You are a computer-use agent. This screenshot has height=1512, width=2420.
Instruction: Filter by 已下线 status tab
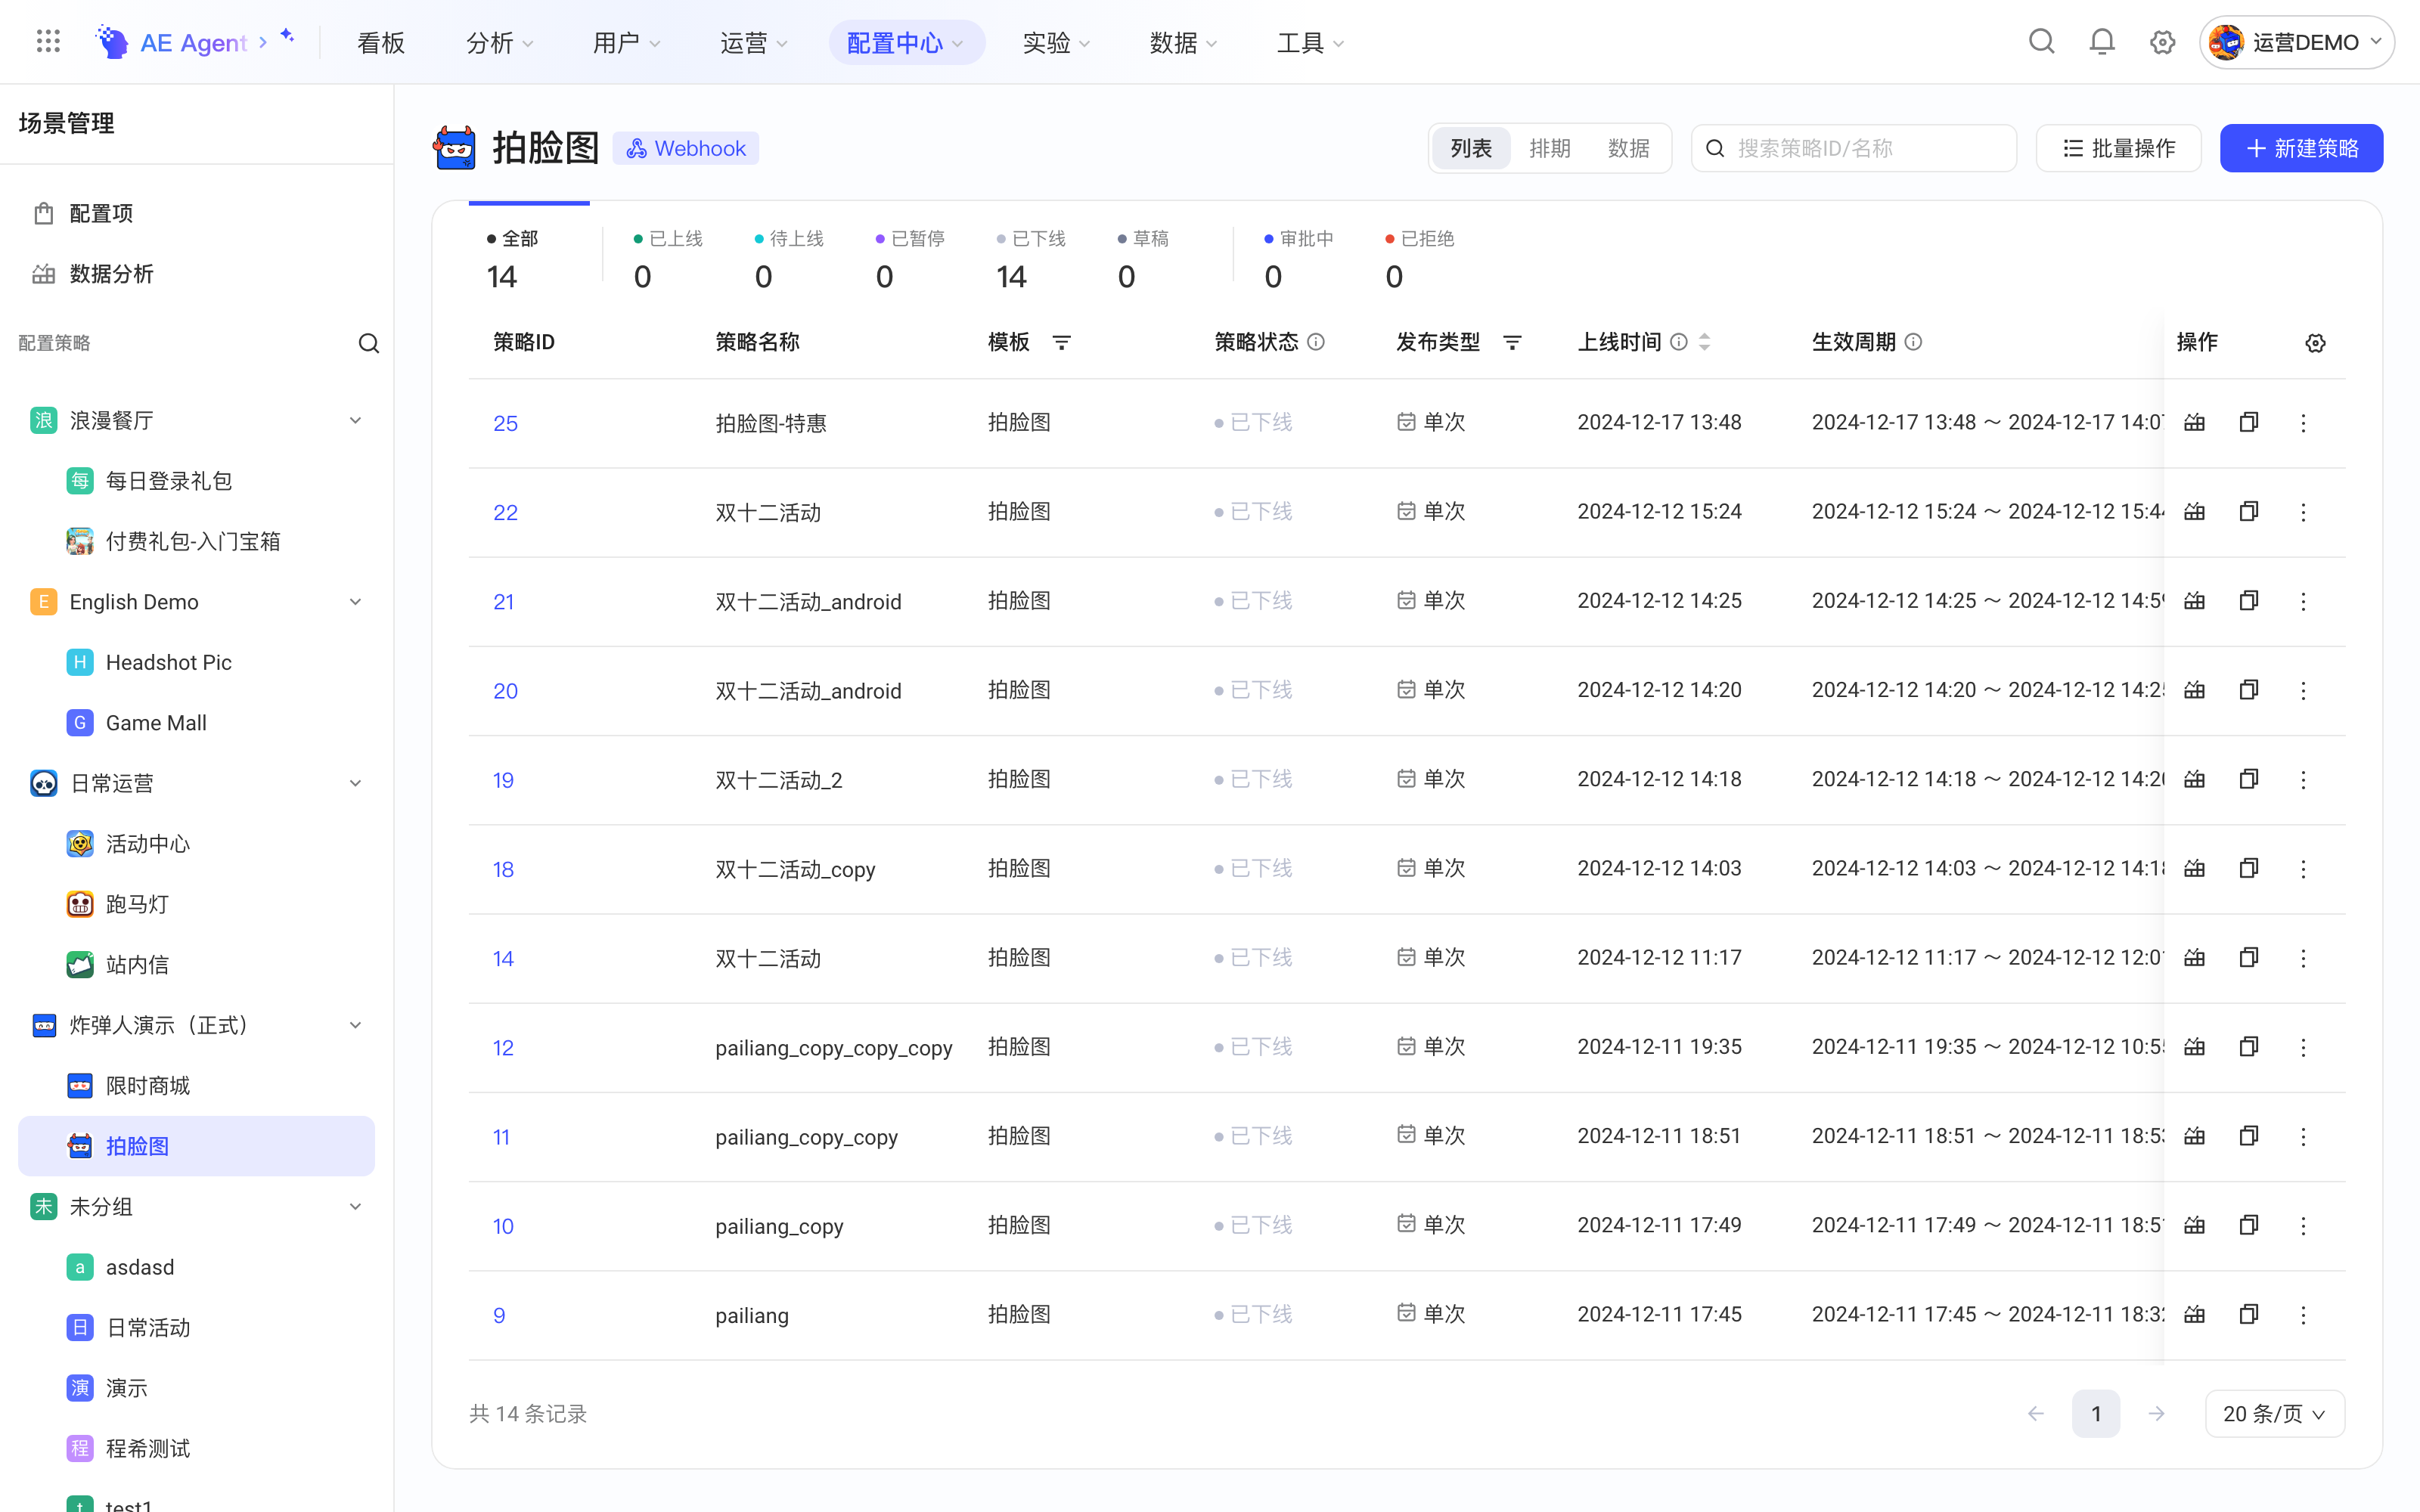[x=1030, y=258]
